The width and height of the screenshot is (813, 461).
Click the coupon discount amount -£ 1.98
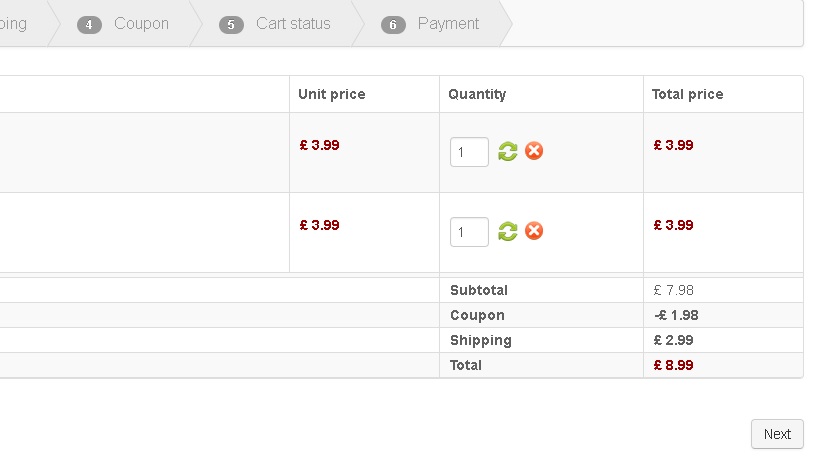point(676,315)
